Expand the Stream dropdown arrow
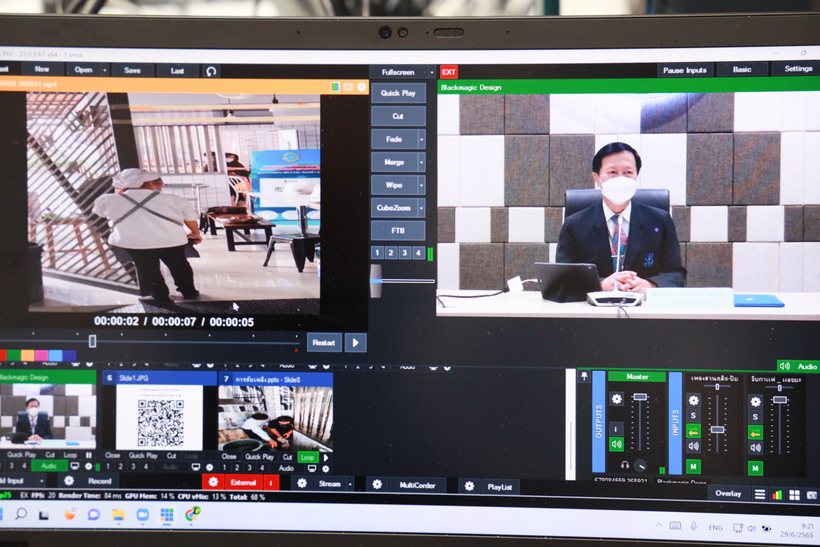 (350, 484)
